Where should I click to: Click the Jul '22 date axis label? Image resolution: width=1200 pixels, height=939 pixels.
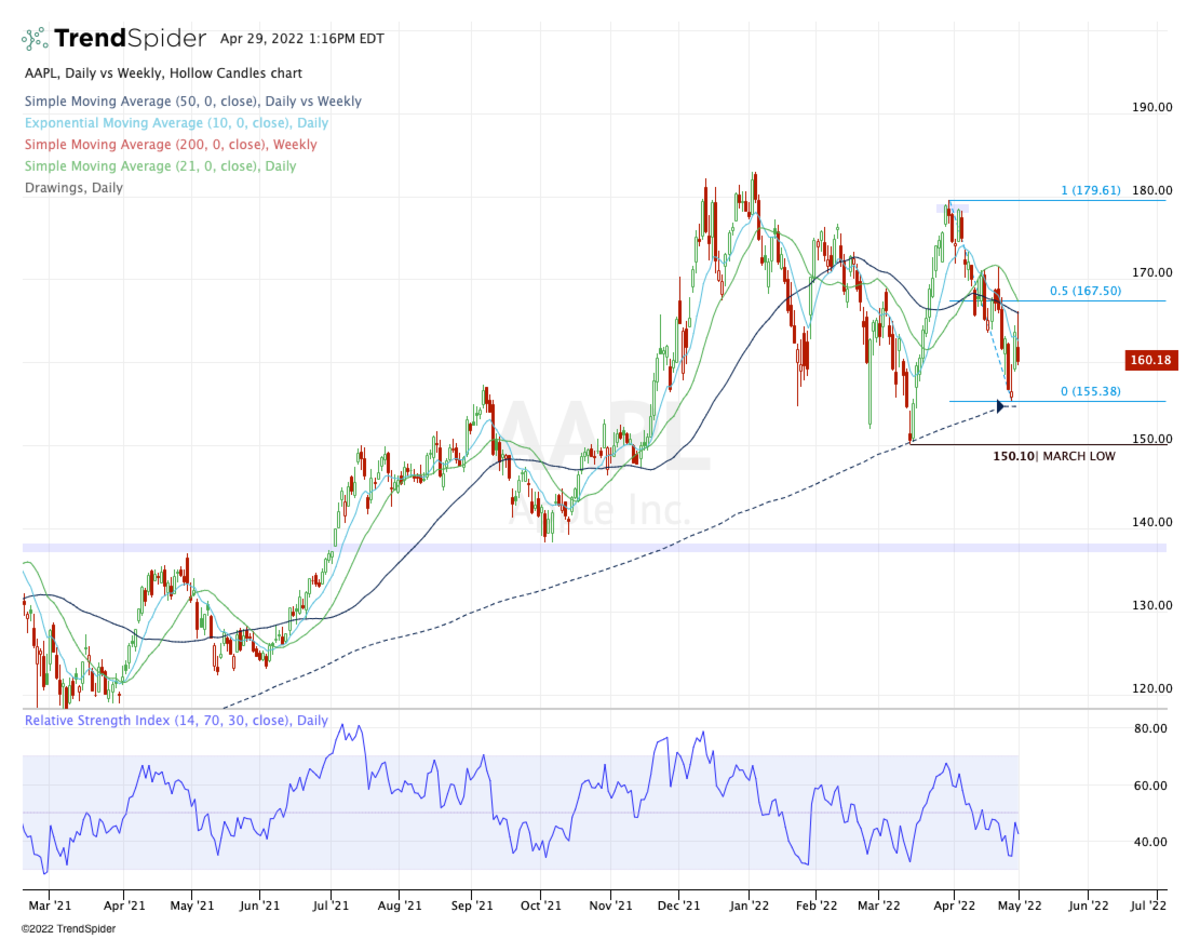(1148, 906)
